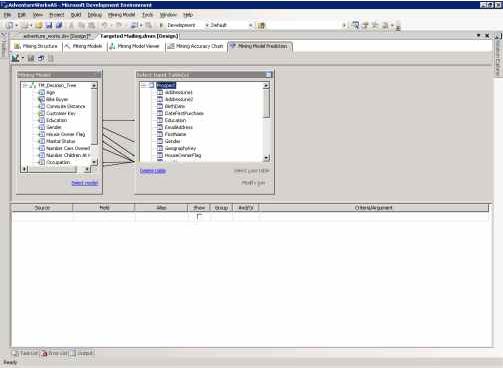Click the Find in Files toolbar icon

262,25
